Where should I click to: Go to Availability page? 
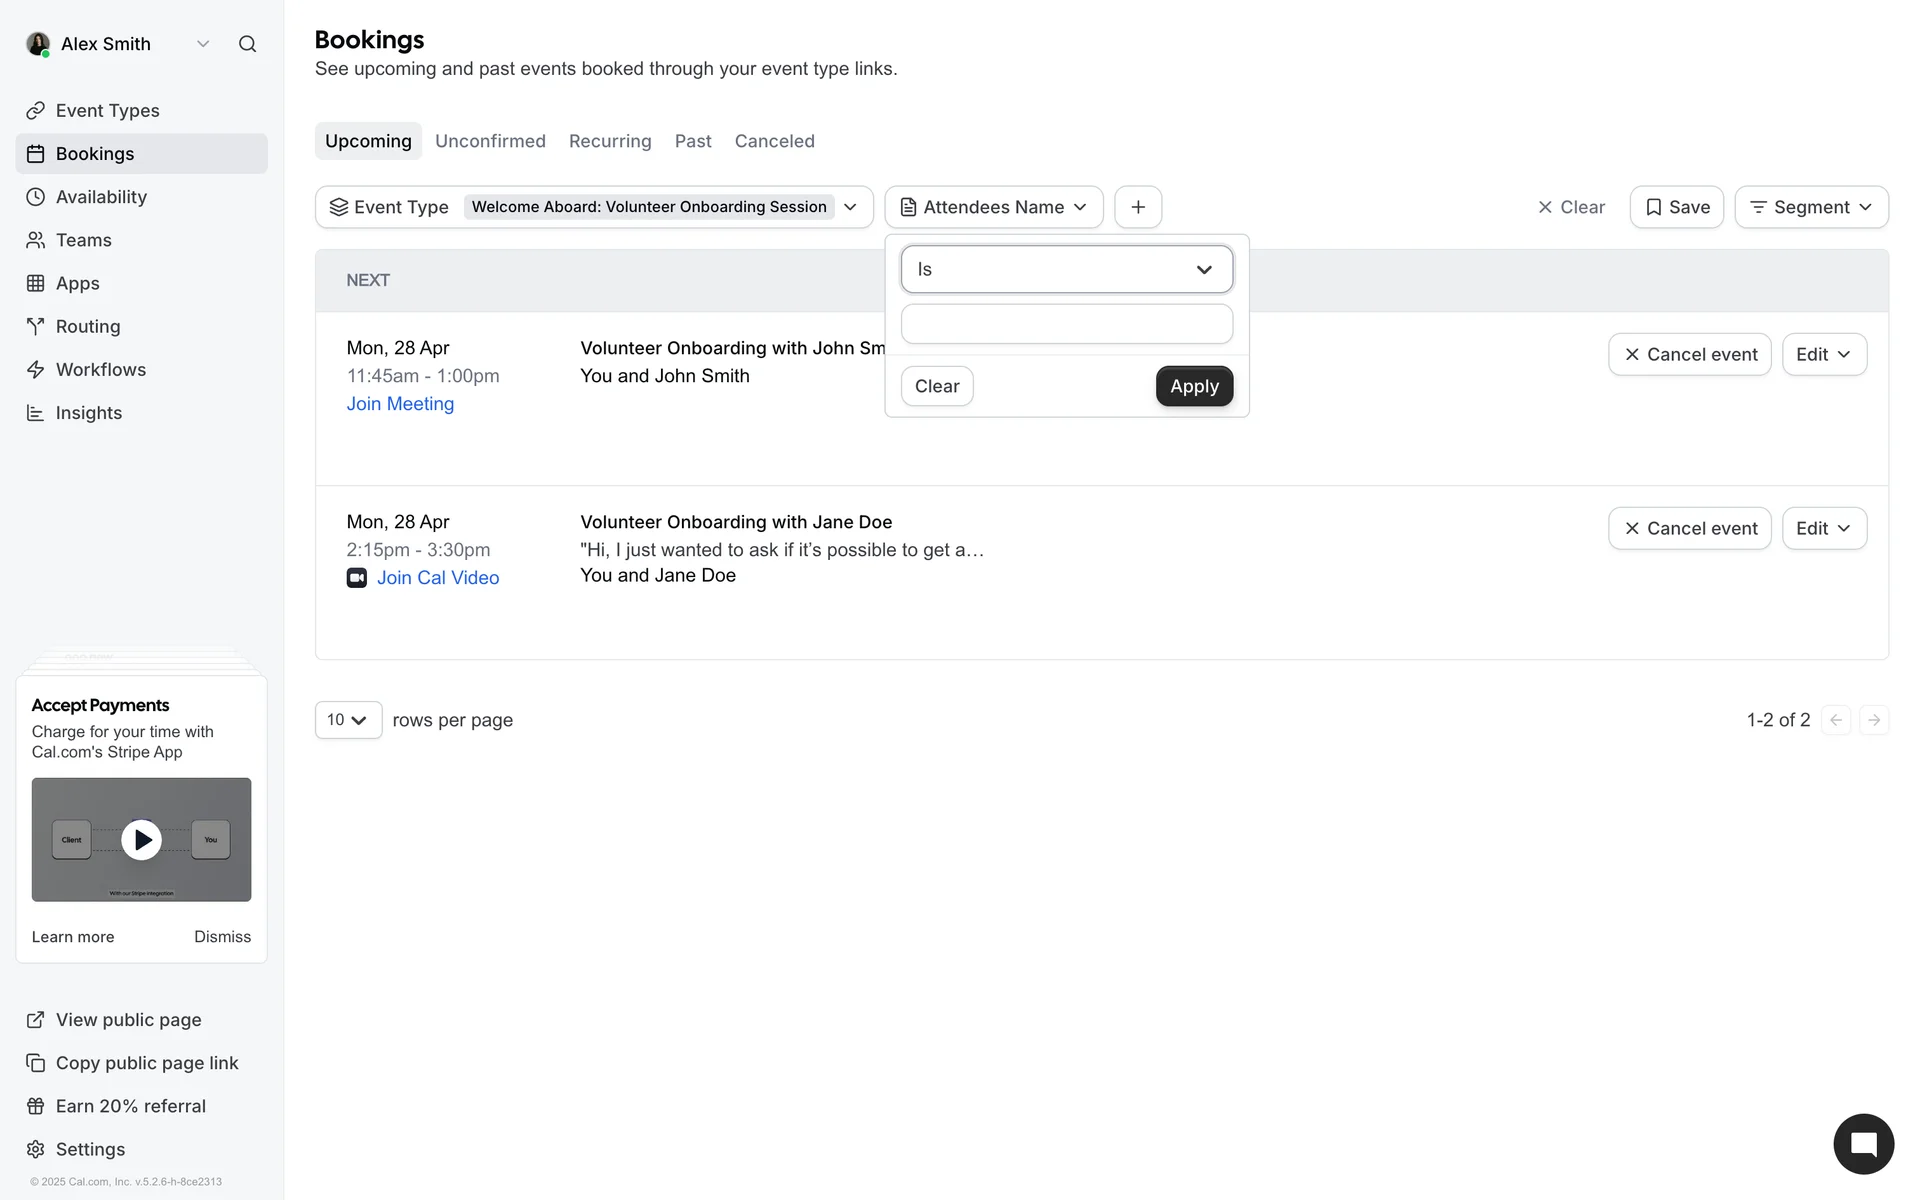point(101,197)
